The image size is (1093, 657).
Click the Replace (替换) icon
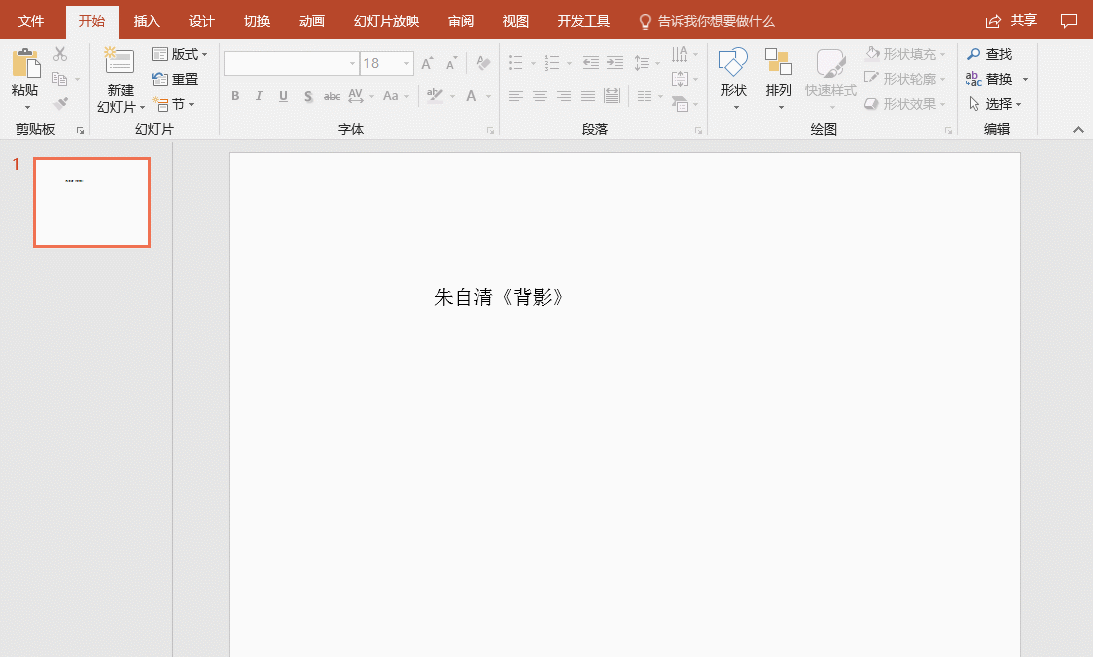point(989,78)
